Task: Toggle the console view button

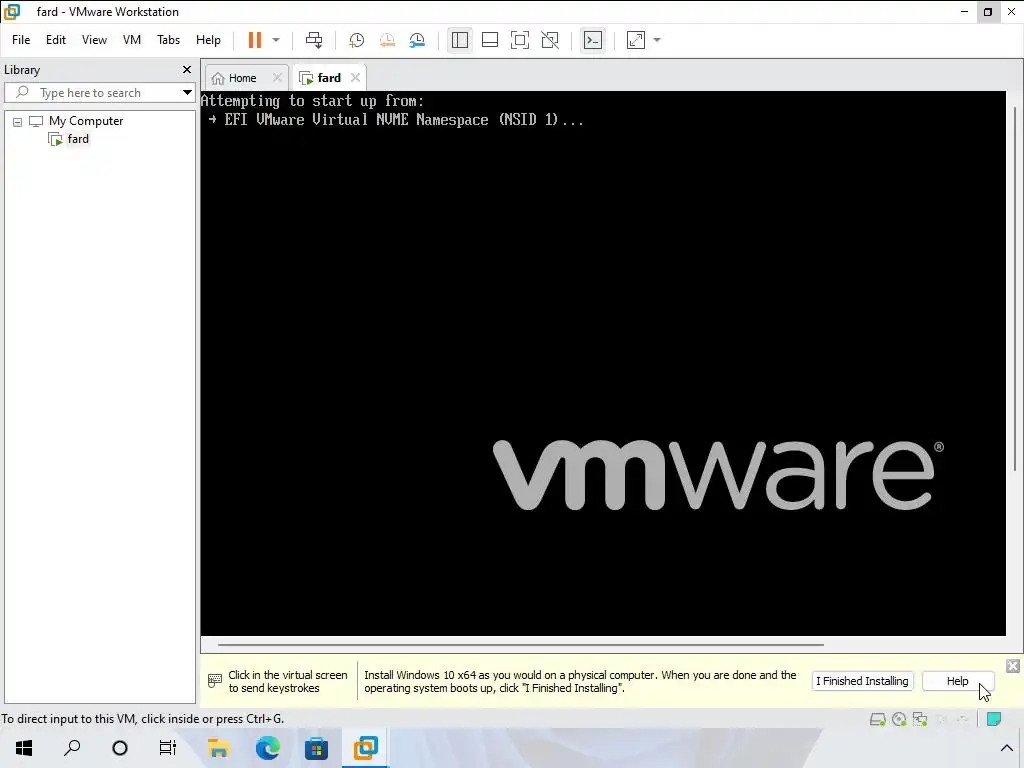Action: tap(592, 40)
